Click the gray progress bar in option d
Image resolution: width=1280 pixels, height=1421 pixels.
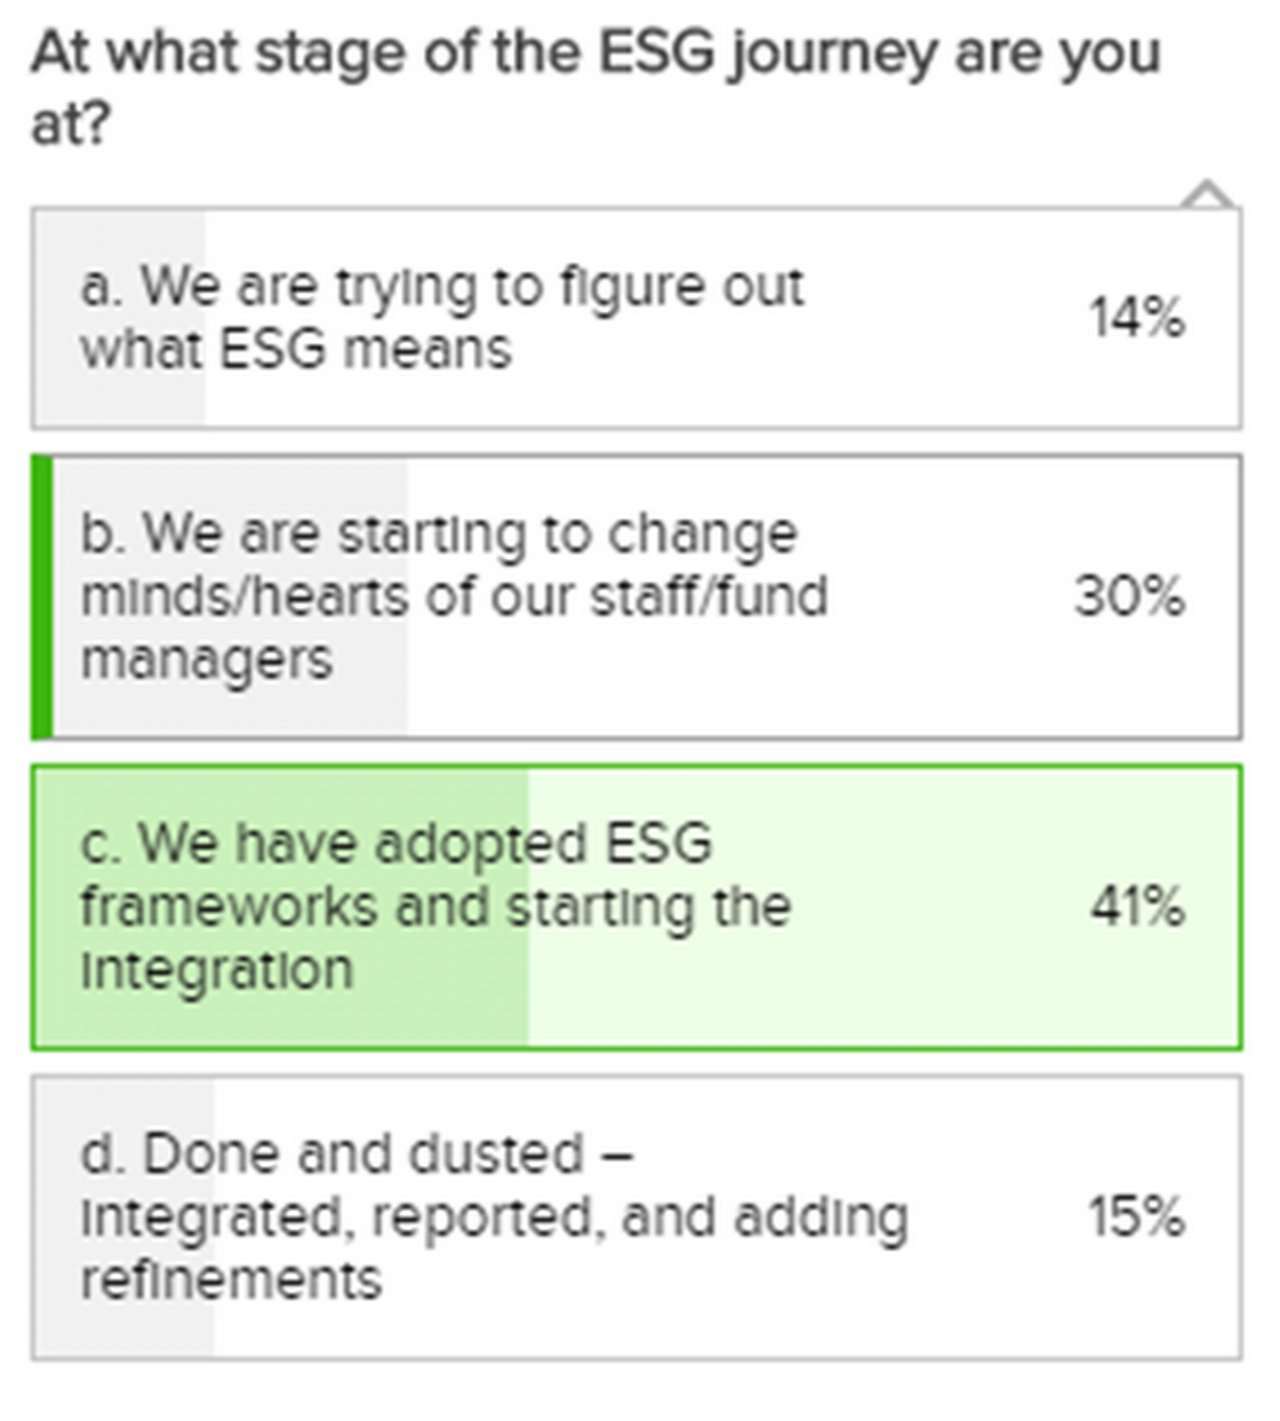124,1217
